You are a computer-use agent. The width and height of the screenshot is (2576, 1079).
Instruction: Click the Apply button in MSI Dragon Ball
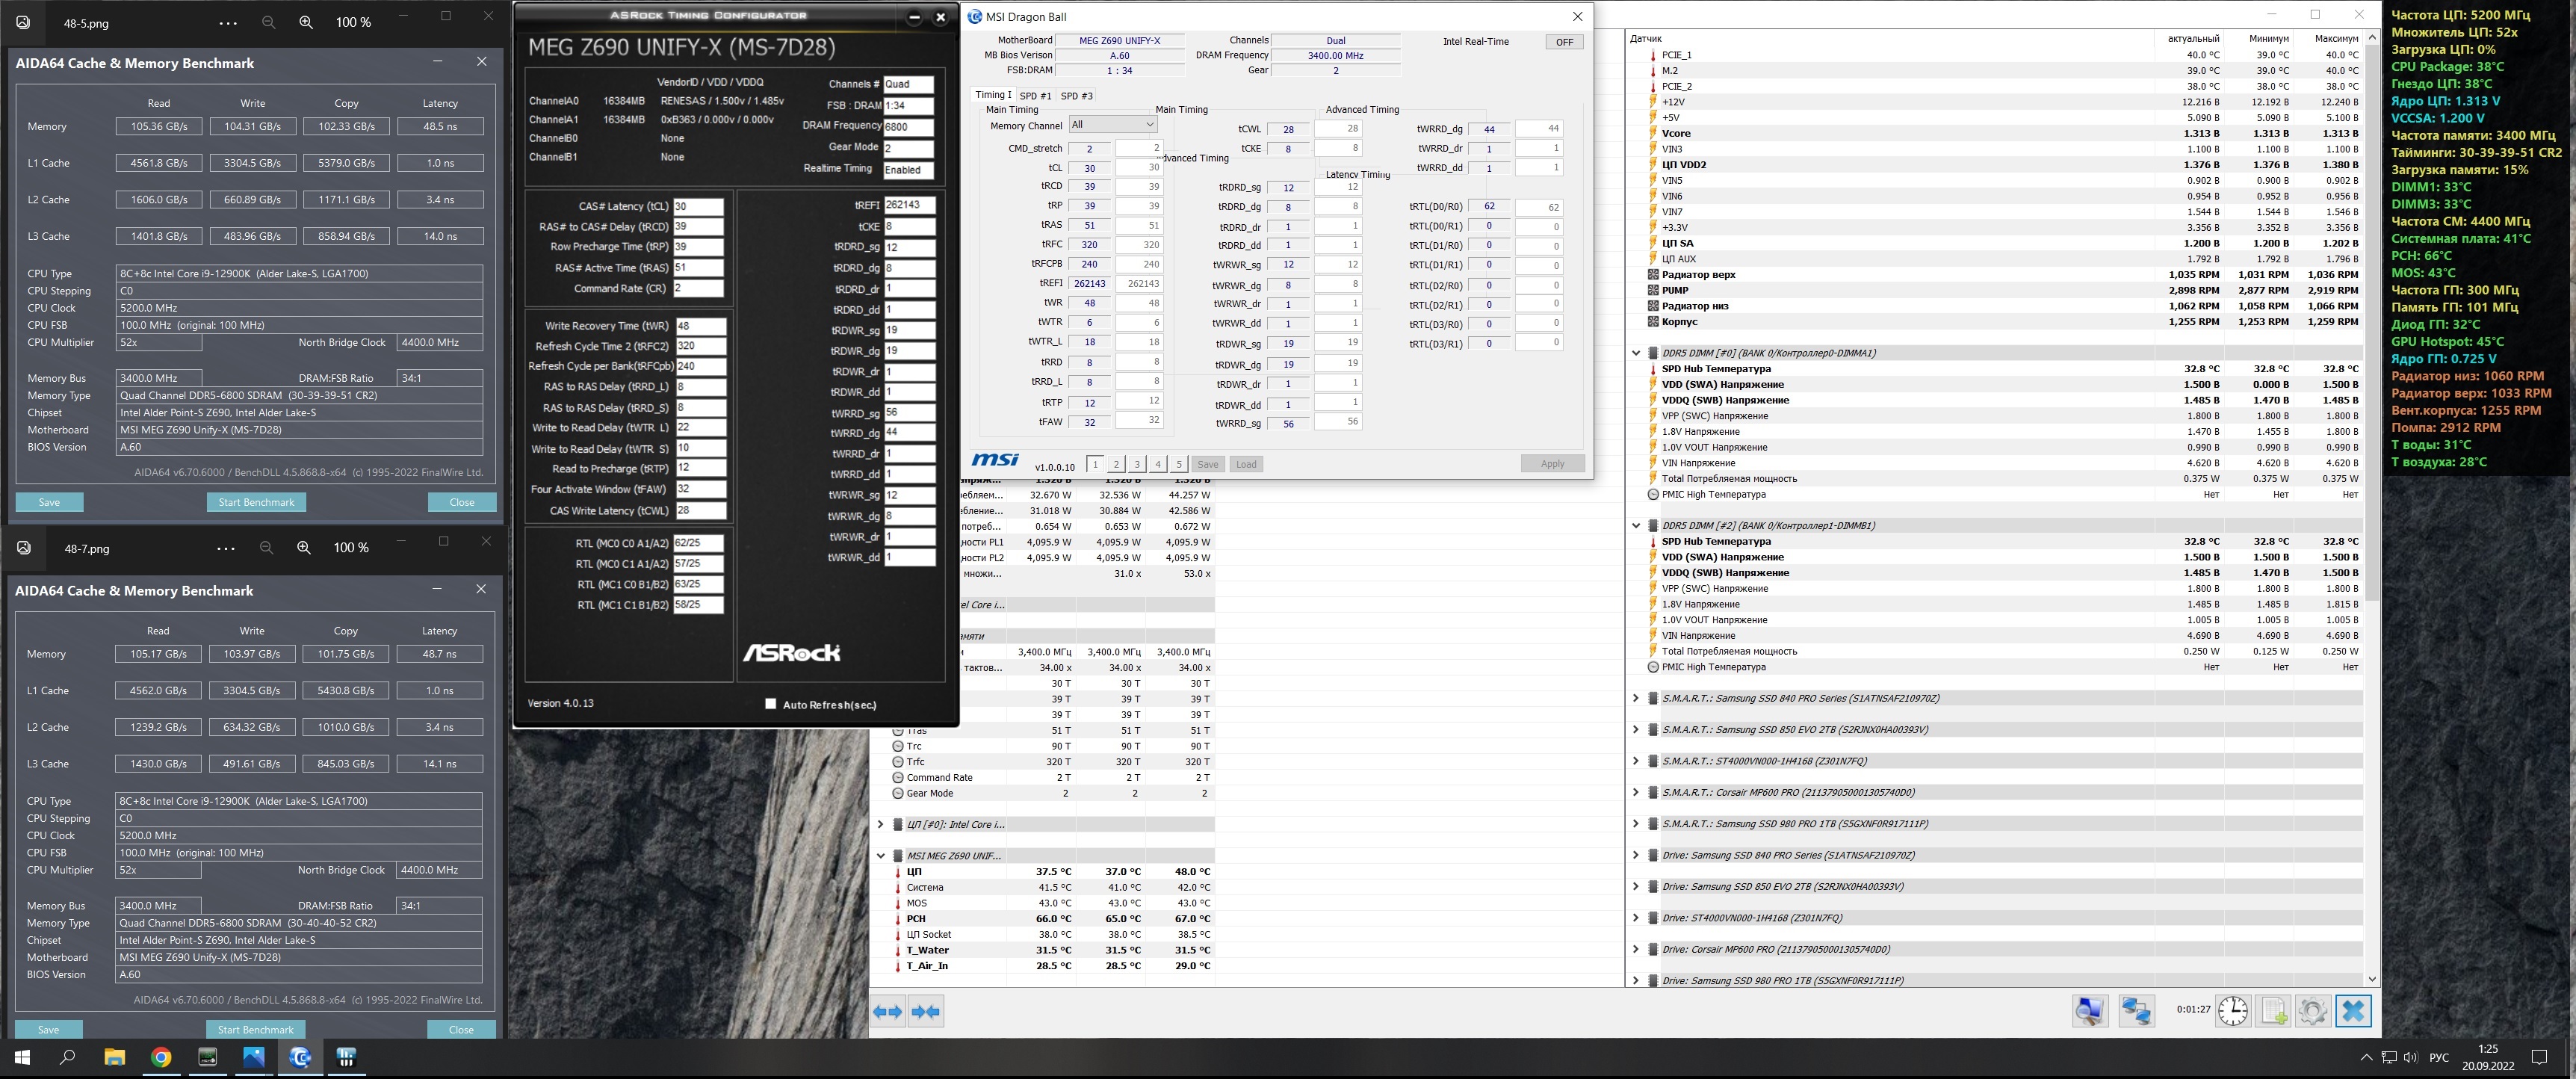pos(1552,464)
